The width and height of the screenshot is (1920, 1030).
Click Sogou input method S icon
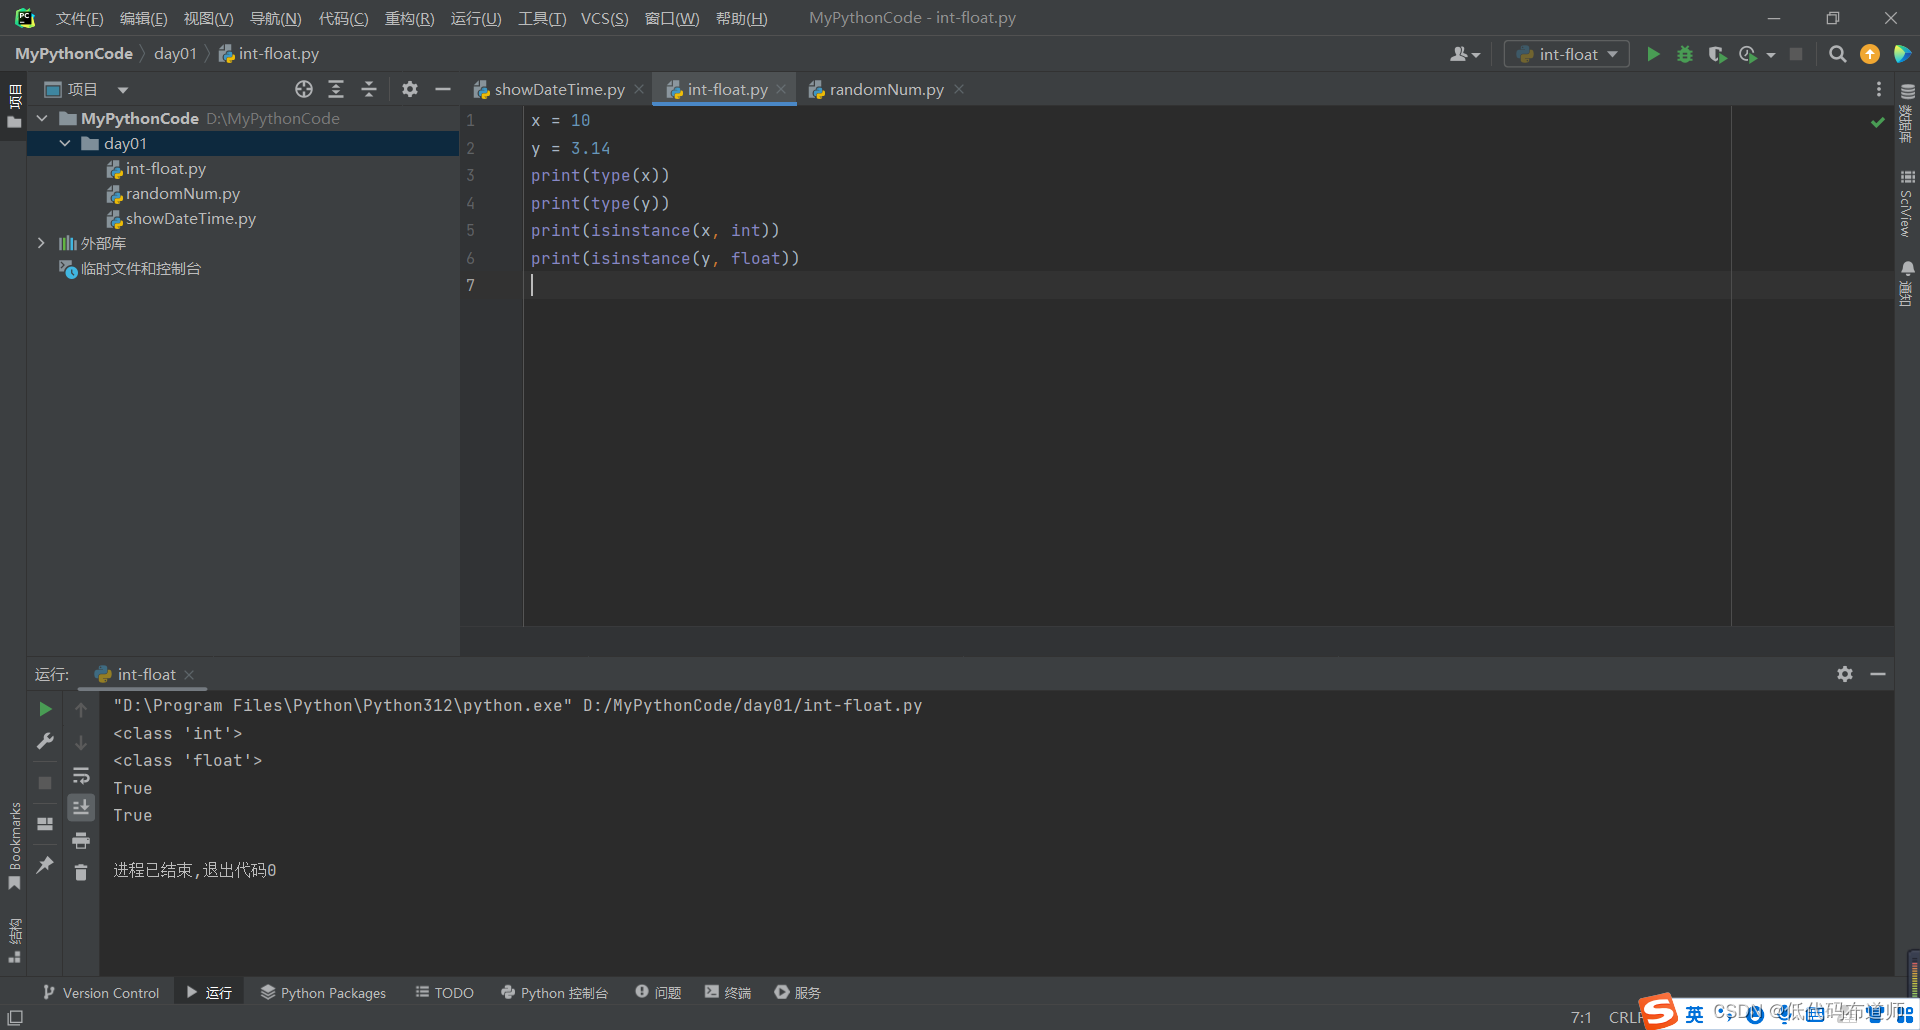click(1659, 1012)
